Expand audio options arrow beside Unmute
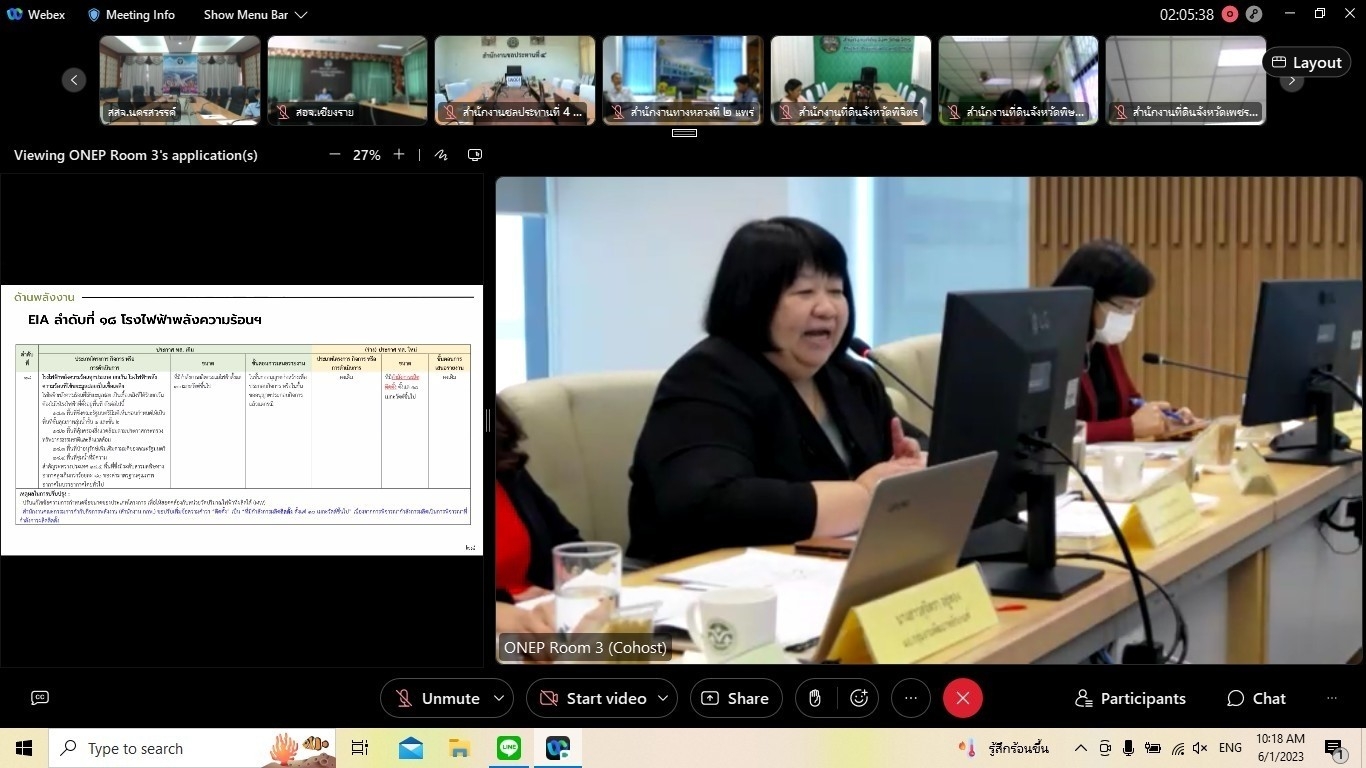The height and width of the screenshot is (768, 1366). (x=498, y=698)
